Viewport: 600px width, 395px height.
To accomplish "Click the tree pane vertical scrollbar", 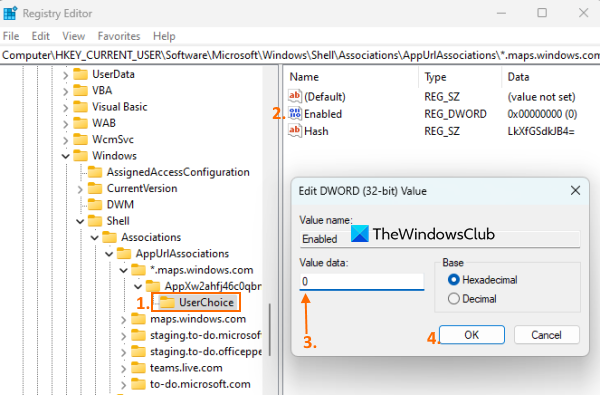I will (x=270, y=330).
